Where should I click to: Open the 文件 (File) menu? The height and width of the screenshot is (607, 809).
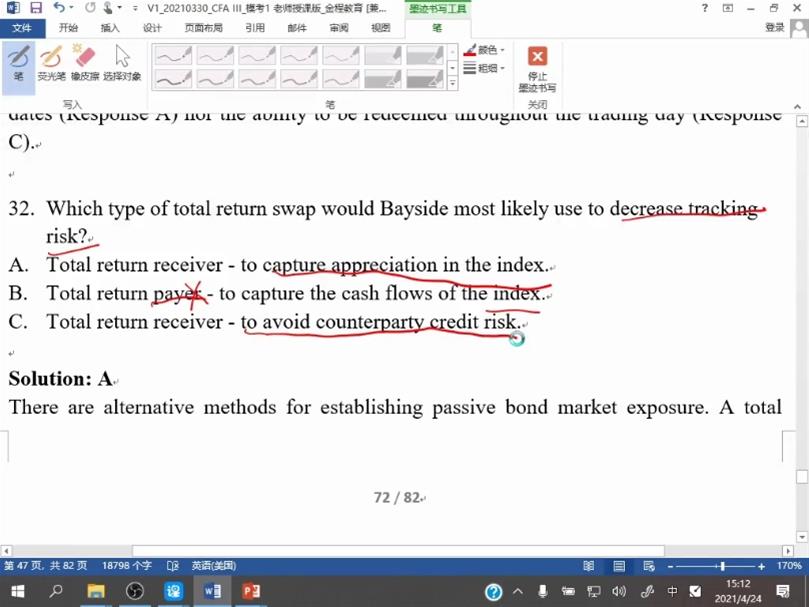tap(22, 28)
